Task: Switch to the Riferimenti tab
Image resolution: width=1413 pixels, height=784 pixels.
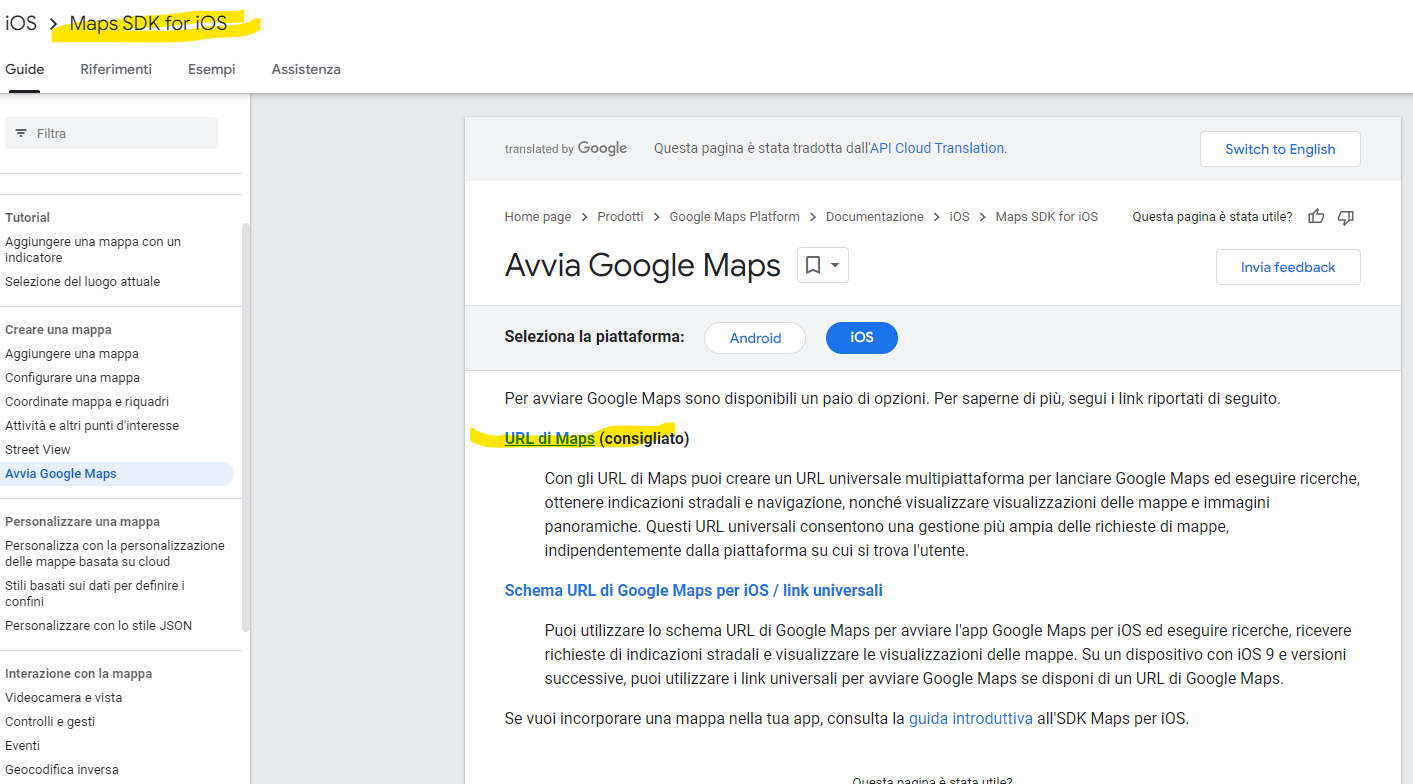Action: click(116, 69)
